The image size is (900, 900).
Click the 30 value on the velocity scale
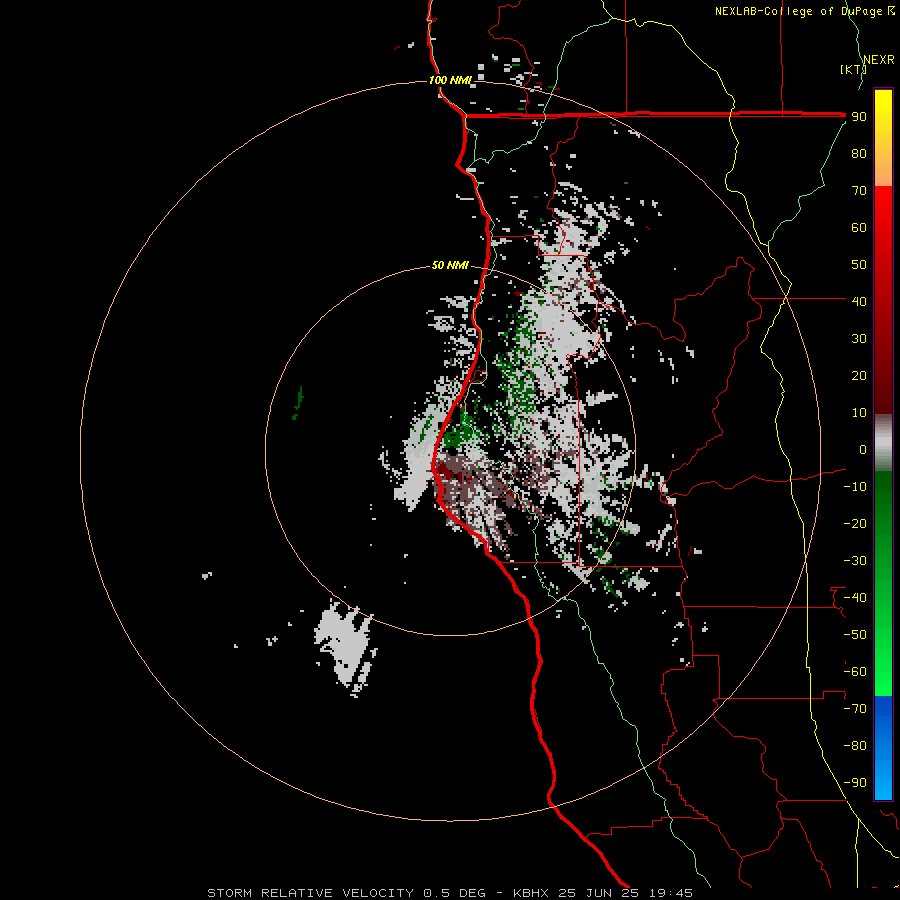point(859,339)
